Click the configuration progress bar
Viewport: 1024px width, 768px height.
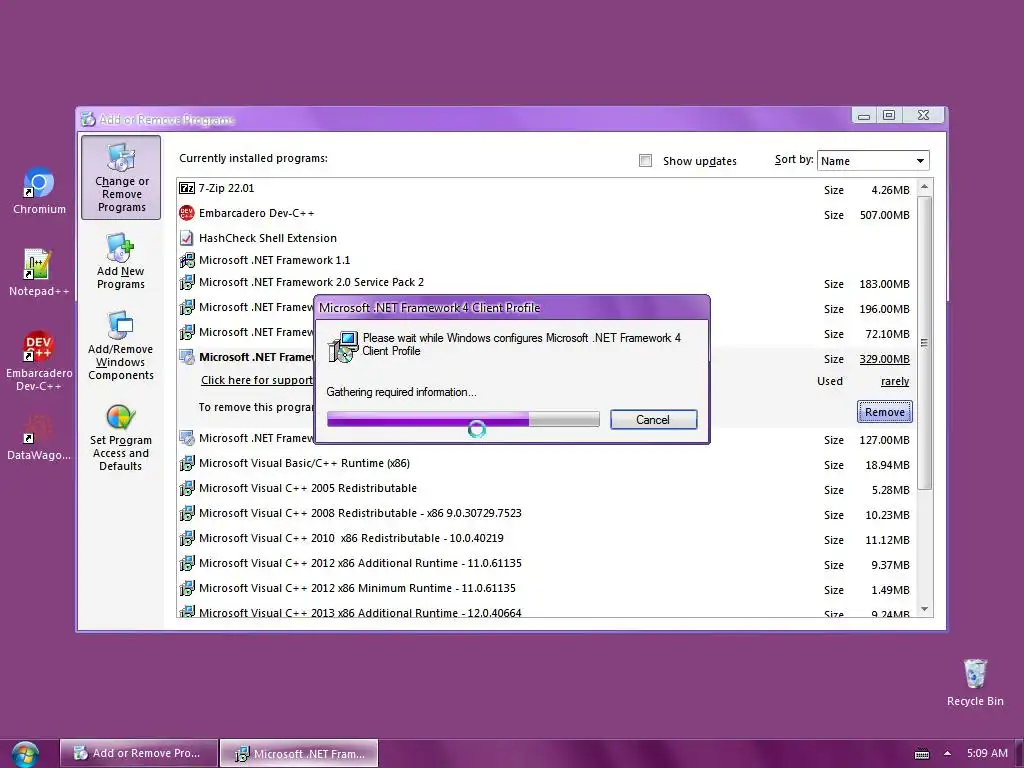[463, 419]
